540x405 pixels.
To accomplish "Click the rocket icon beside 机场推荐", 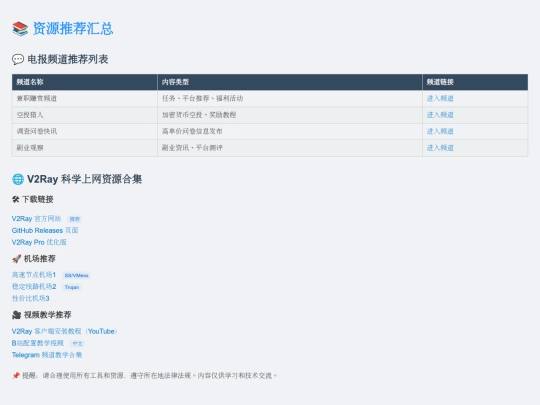I will [16, 259].
